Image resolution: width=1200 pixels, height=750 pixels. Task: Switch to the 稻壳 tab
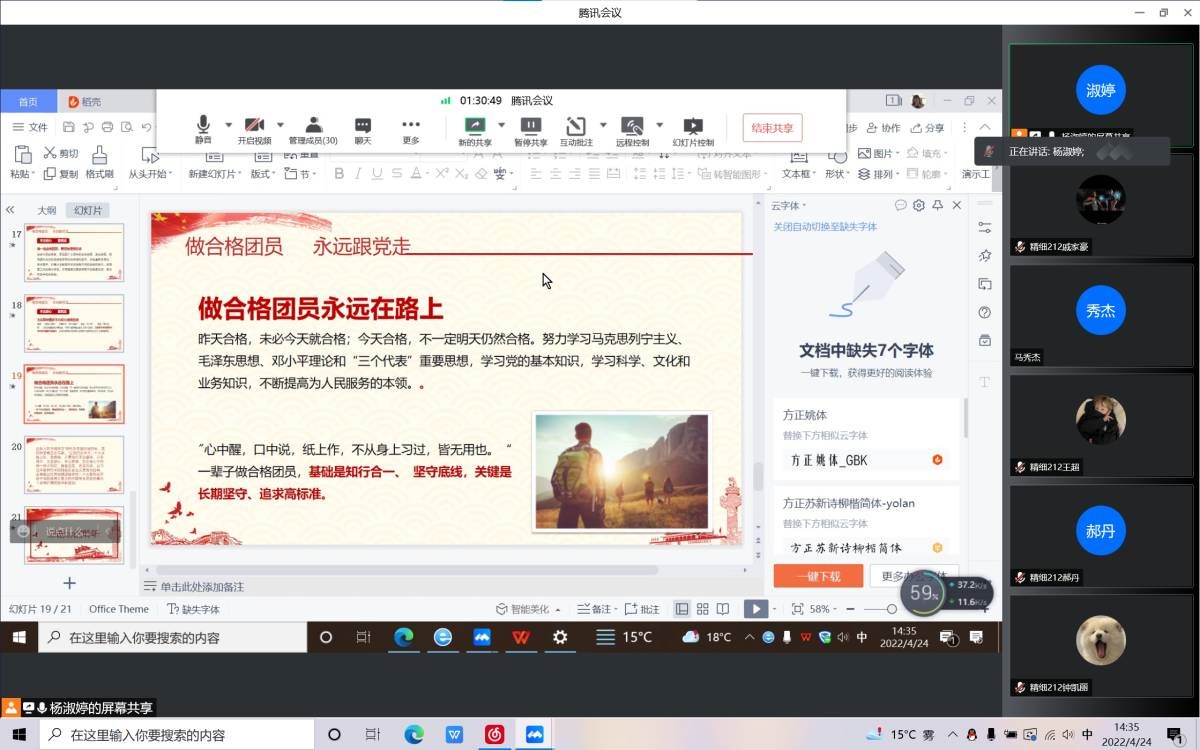click(x=85, y=101)
